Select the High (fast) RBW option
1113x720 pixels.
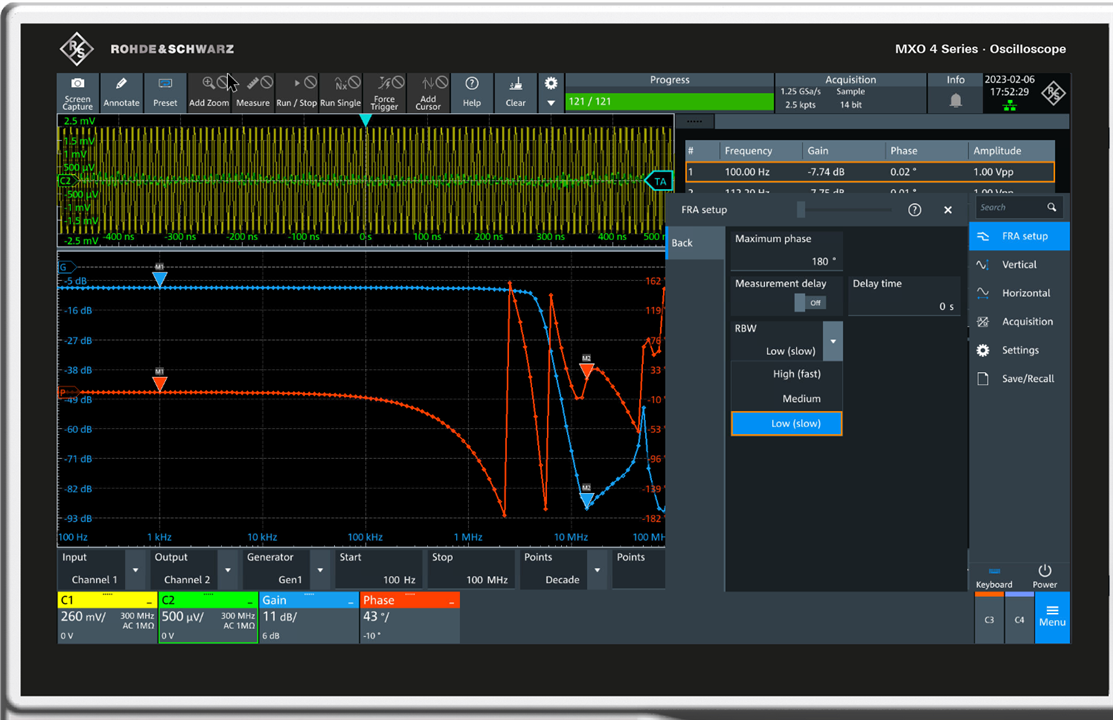point(796,374)
